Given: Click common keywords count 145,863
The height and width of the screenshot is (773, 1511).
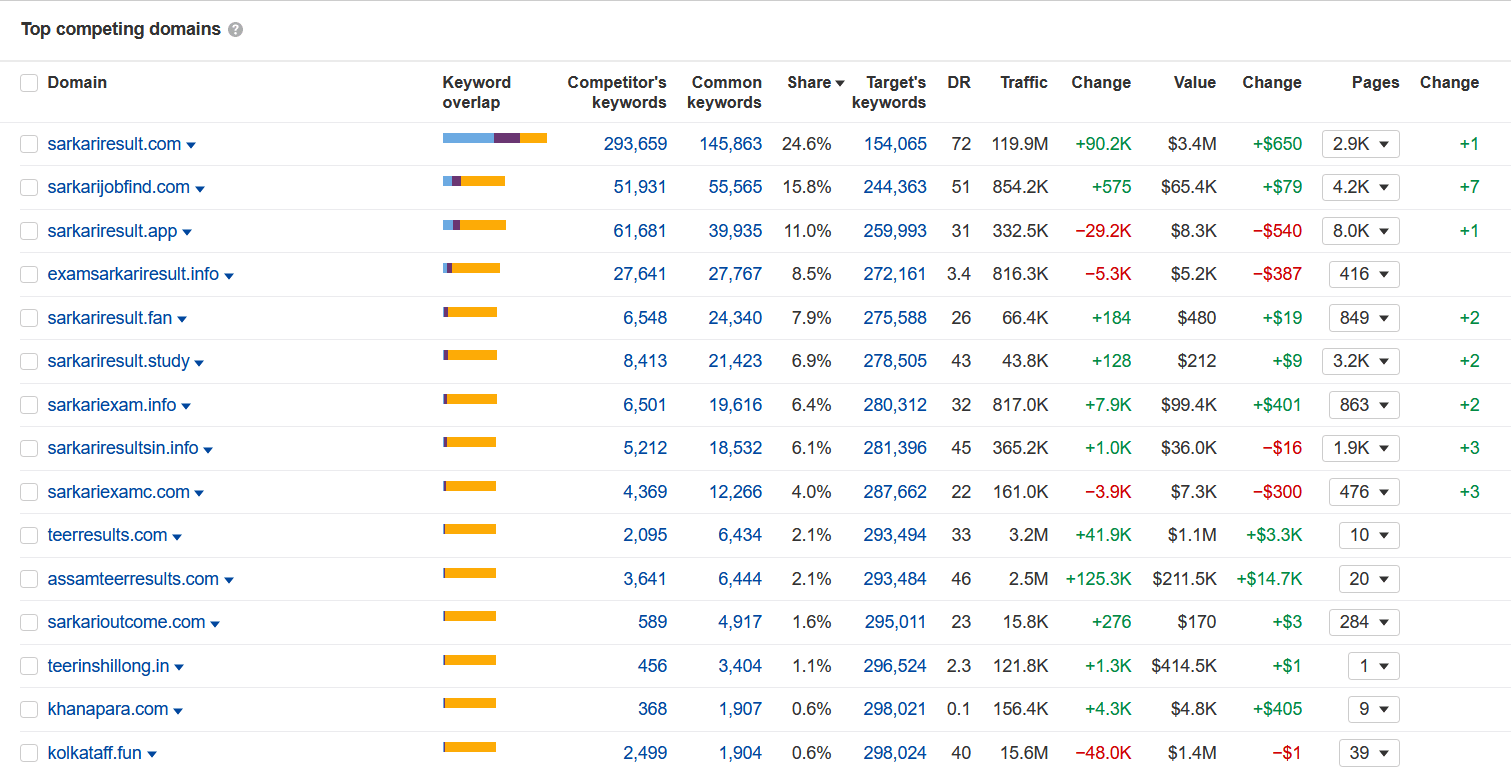Looking at the screenshot, I should [x=730, y=144].
